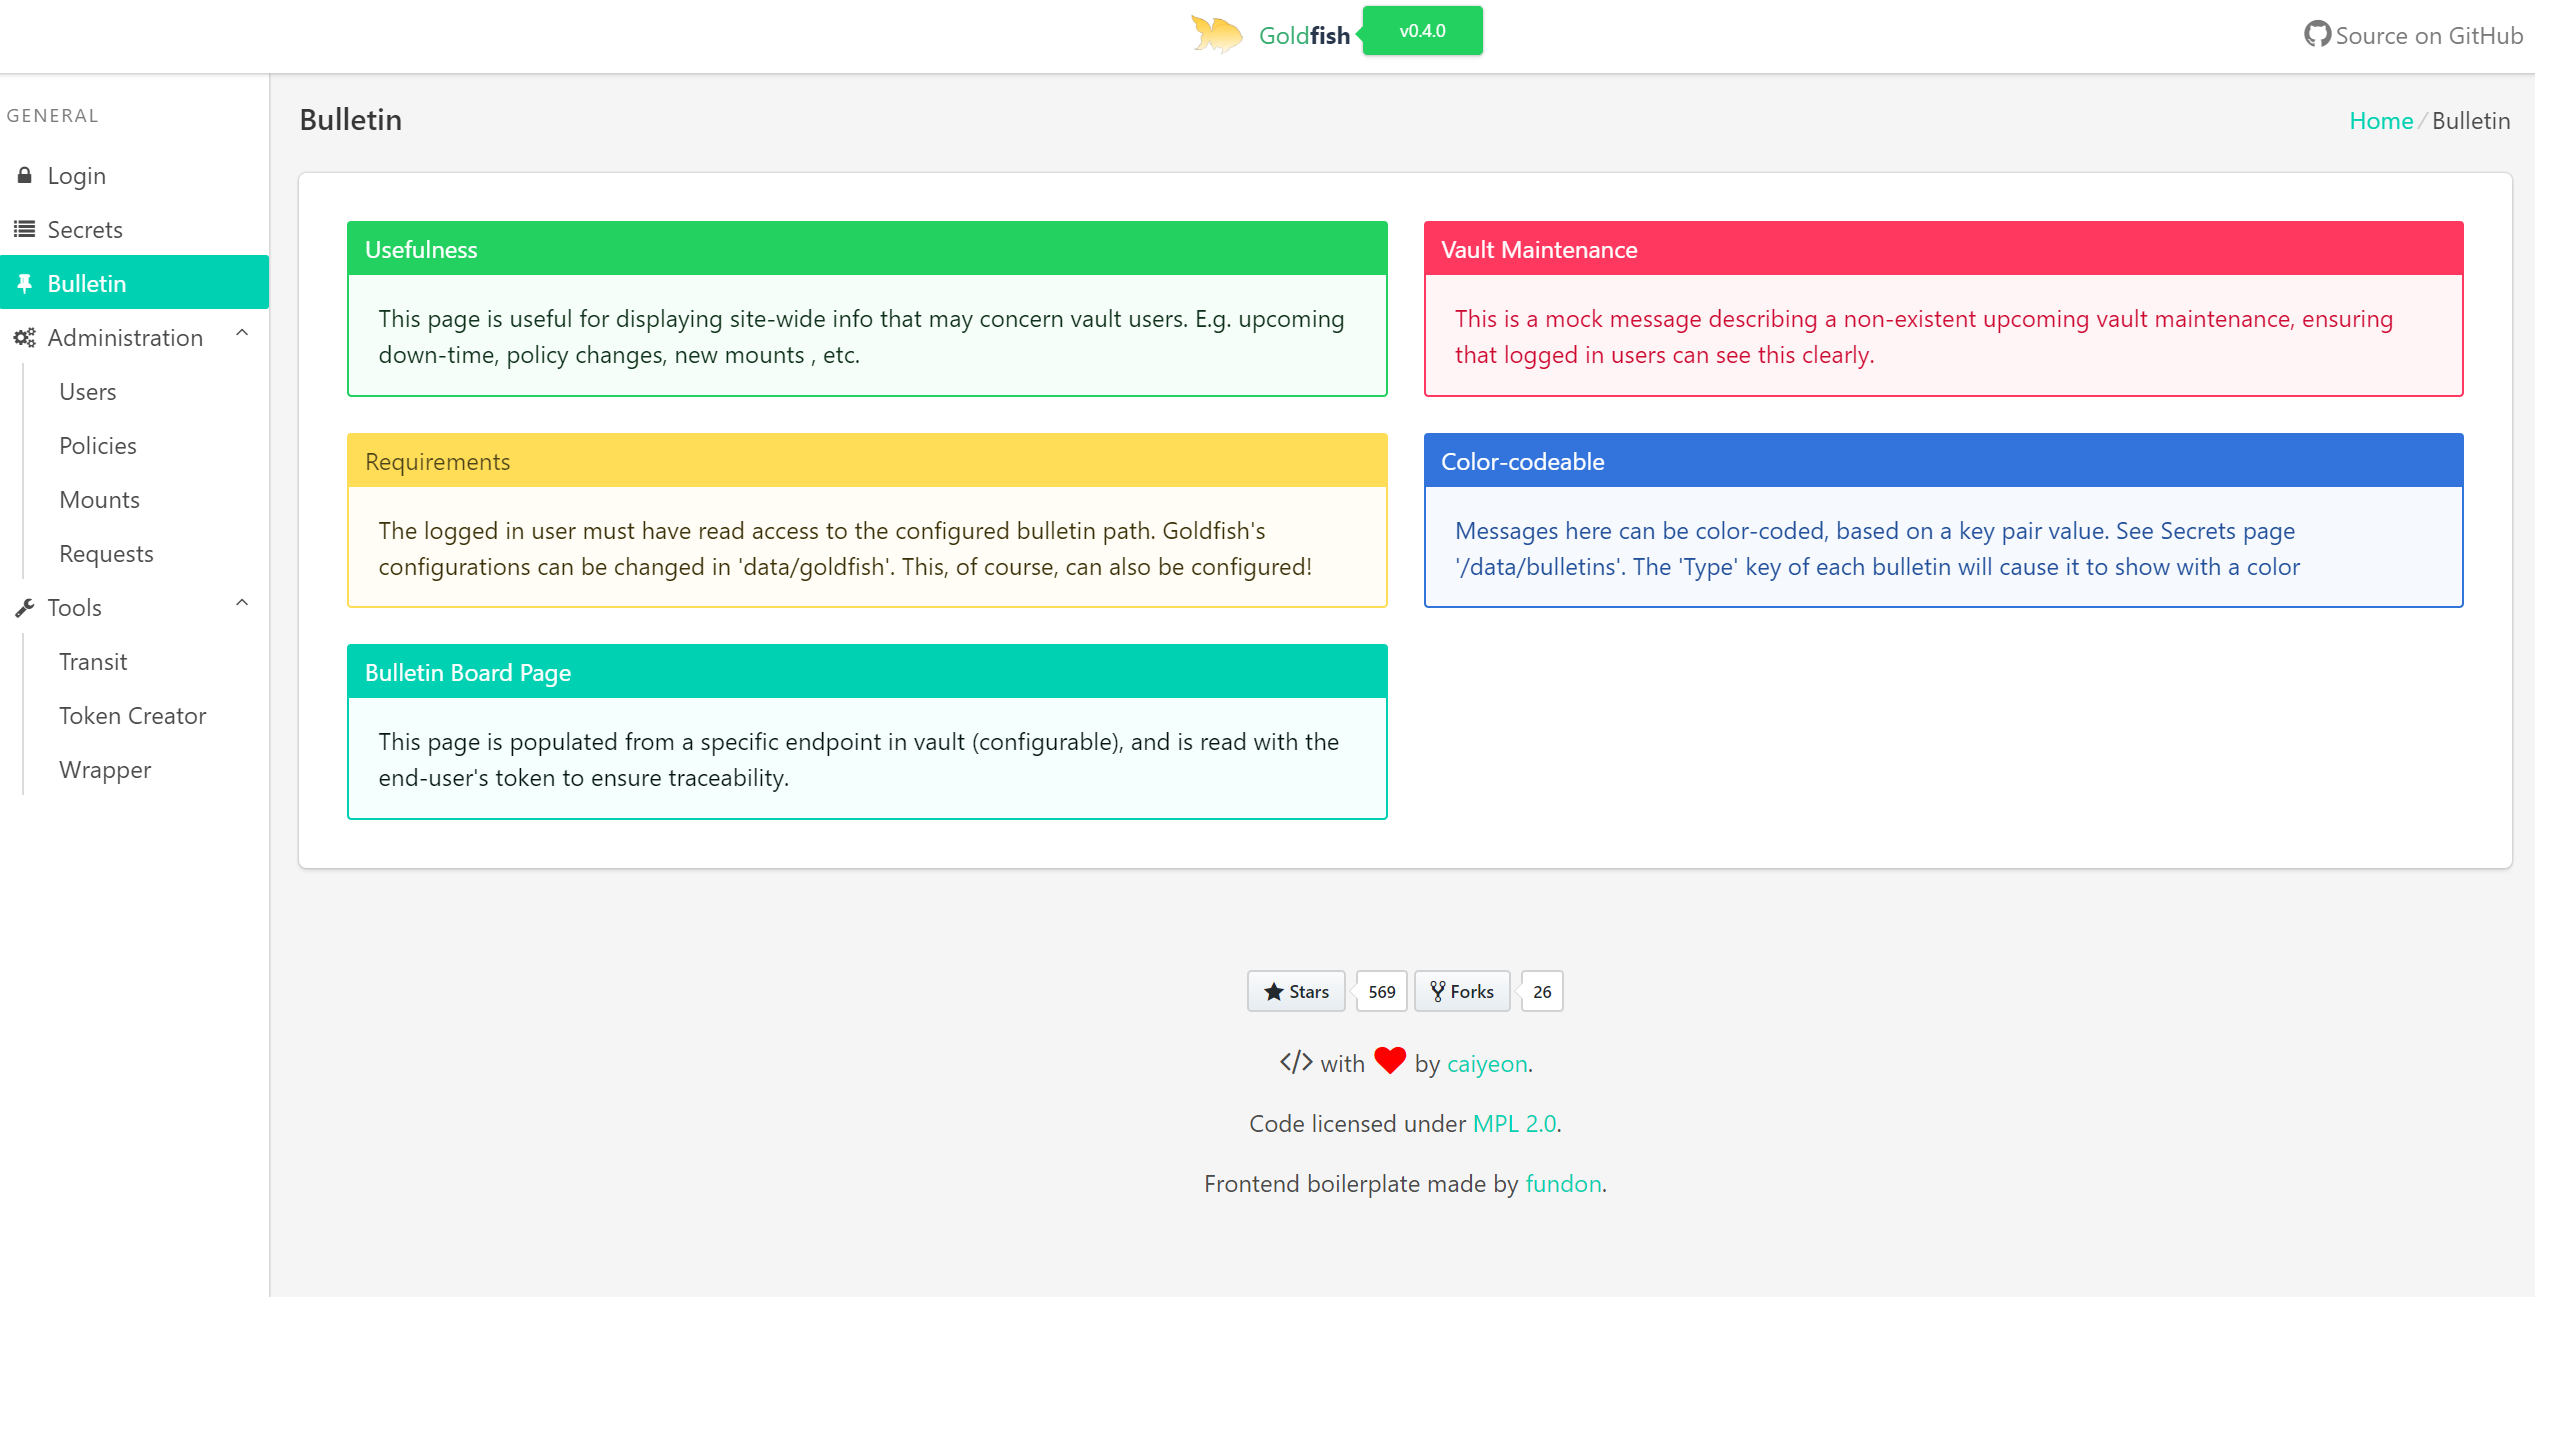
Task: Click the Tools wrench icon
Action: pyautogui.click(x=25, y=608)
